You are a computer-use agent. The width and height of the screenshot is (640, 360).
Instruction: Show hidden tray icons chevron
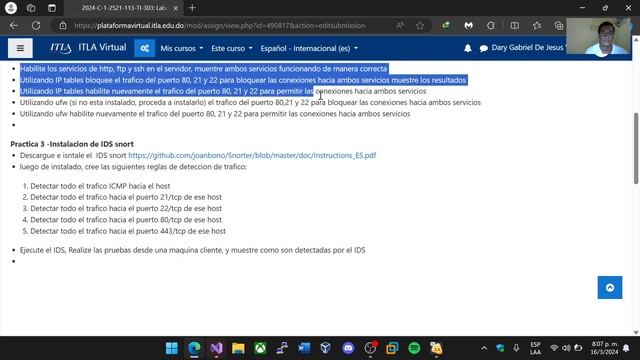(484, 348)
